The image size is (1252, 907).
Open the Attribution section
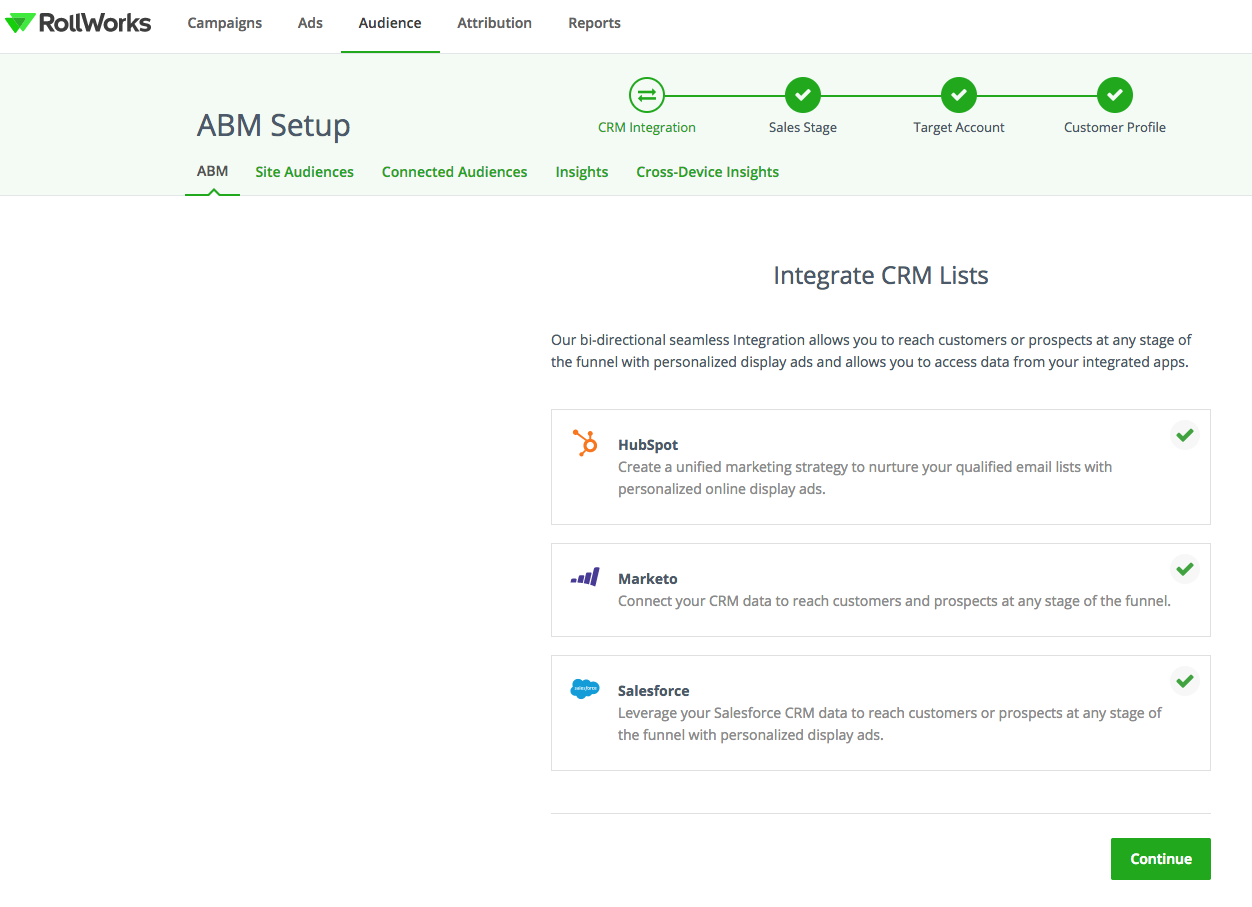[x=494, y=22]
